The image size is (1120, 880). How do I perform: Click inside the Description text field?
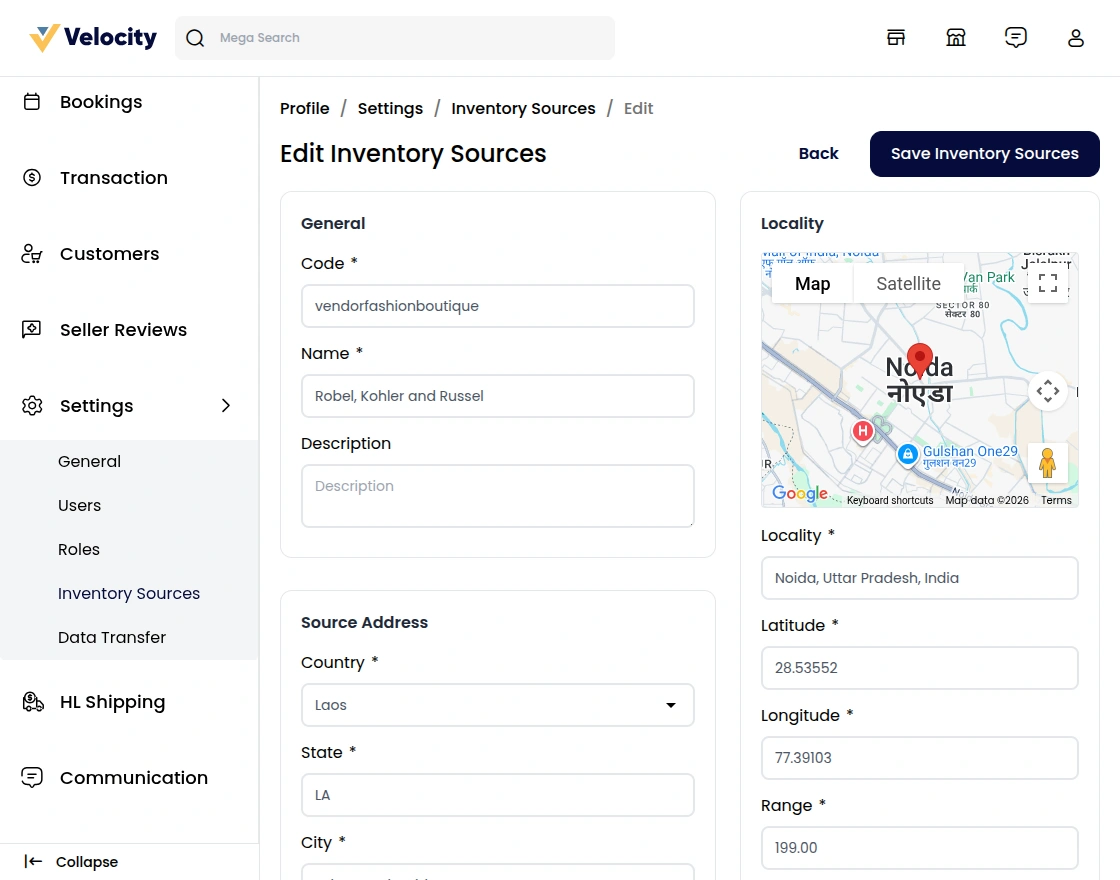coord(497,496)
